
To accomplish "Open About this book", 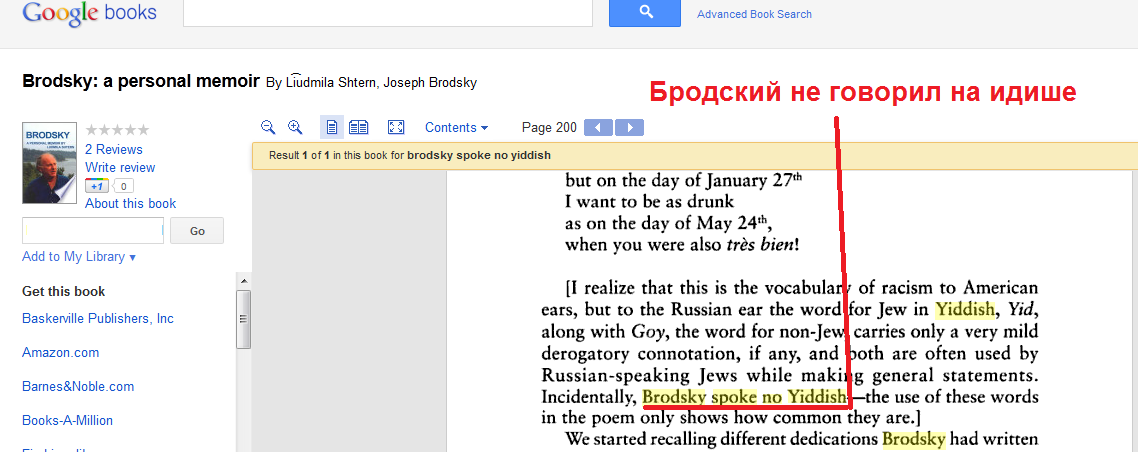I will point(131,204).
